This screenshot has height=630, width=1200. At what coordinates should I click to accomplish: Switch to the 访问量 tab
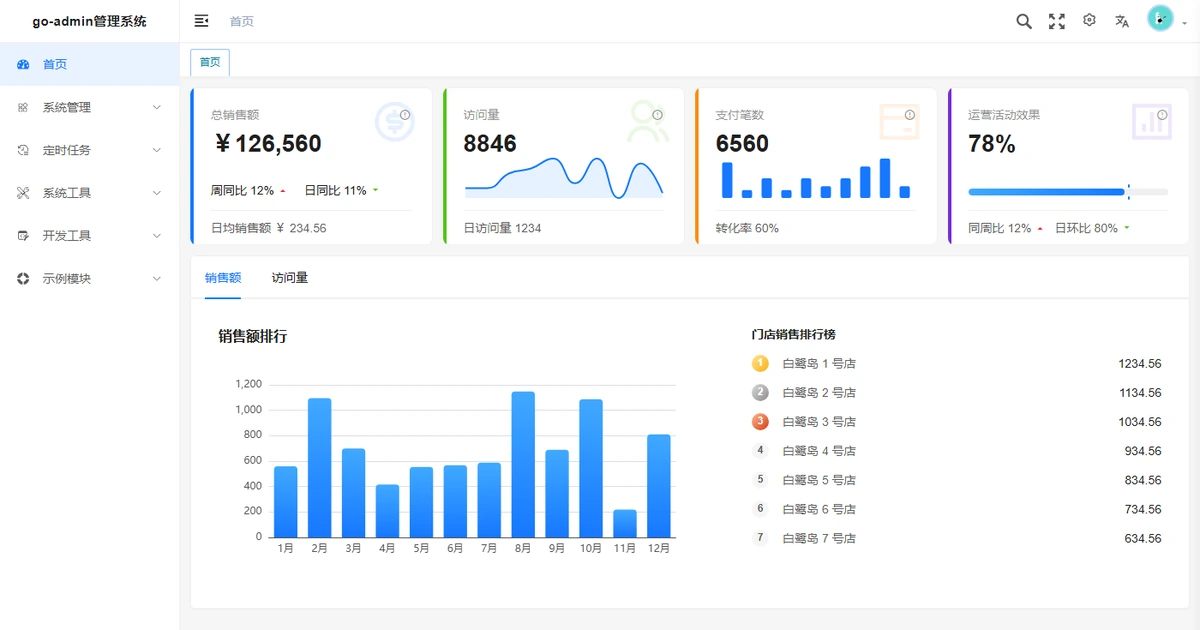pos(290,278)
